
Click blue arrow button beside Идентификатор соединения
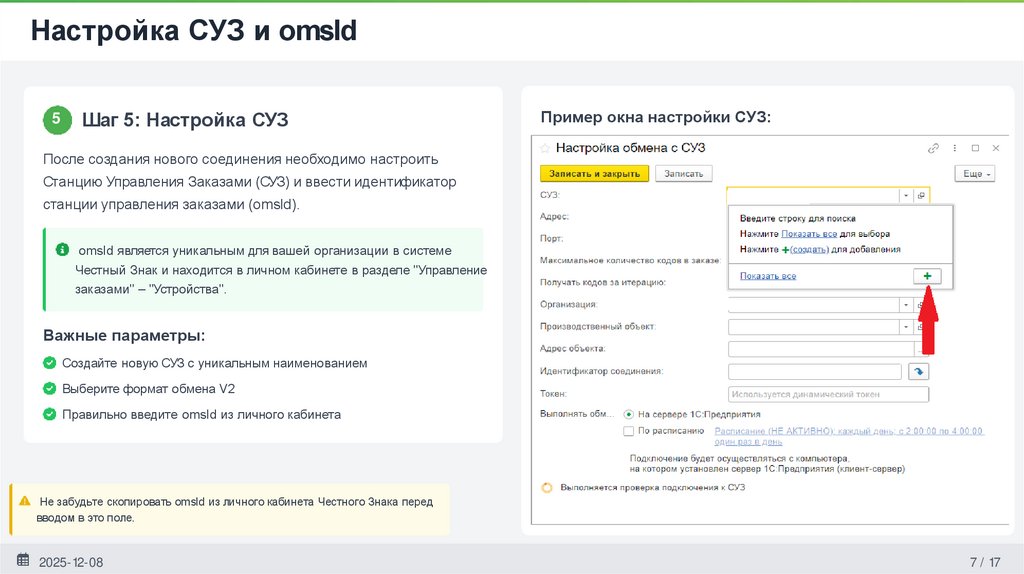918,372
